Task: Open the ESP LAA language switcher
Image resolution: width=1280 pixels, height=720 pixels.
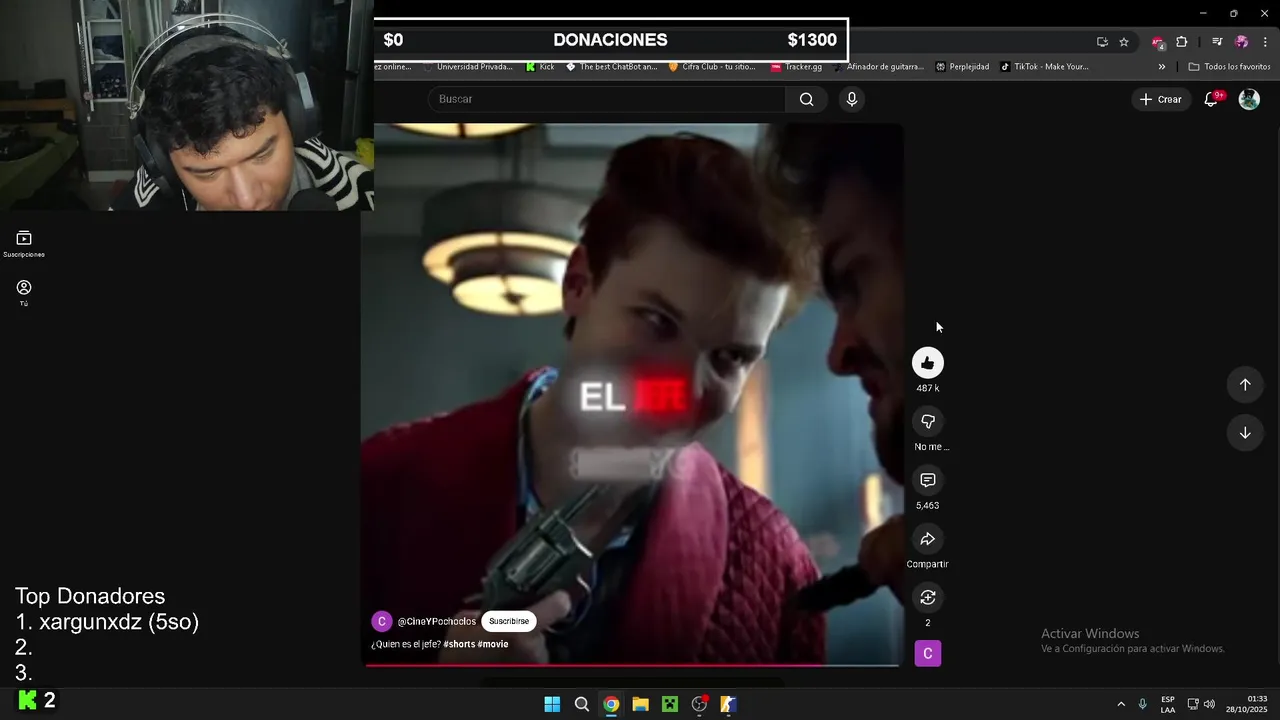Action: pos(1168,704)
